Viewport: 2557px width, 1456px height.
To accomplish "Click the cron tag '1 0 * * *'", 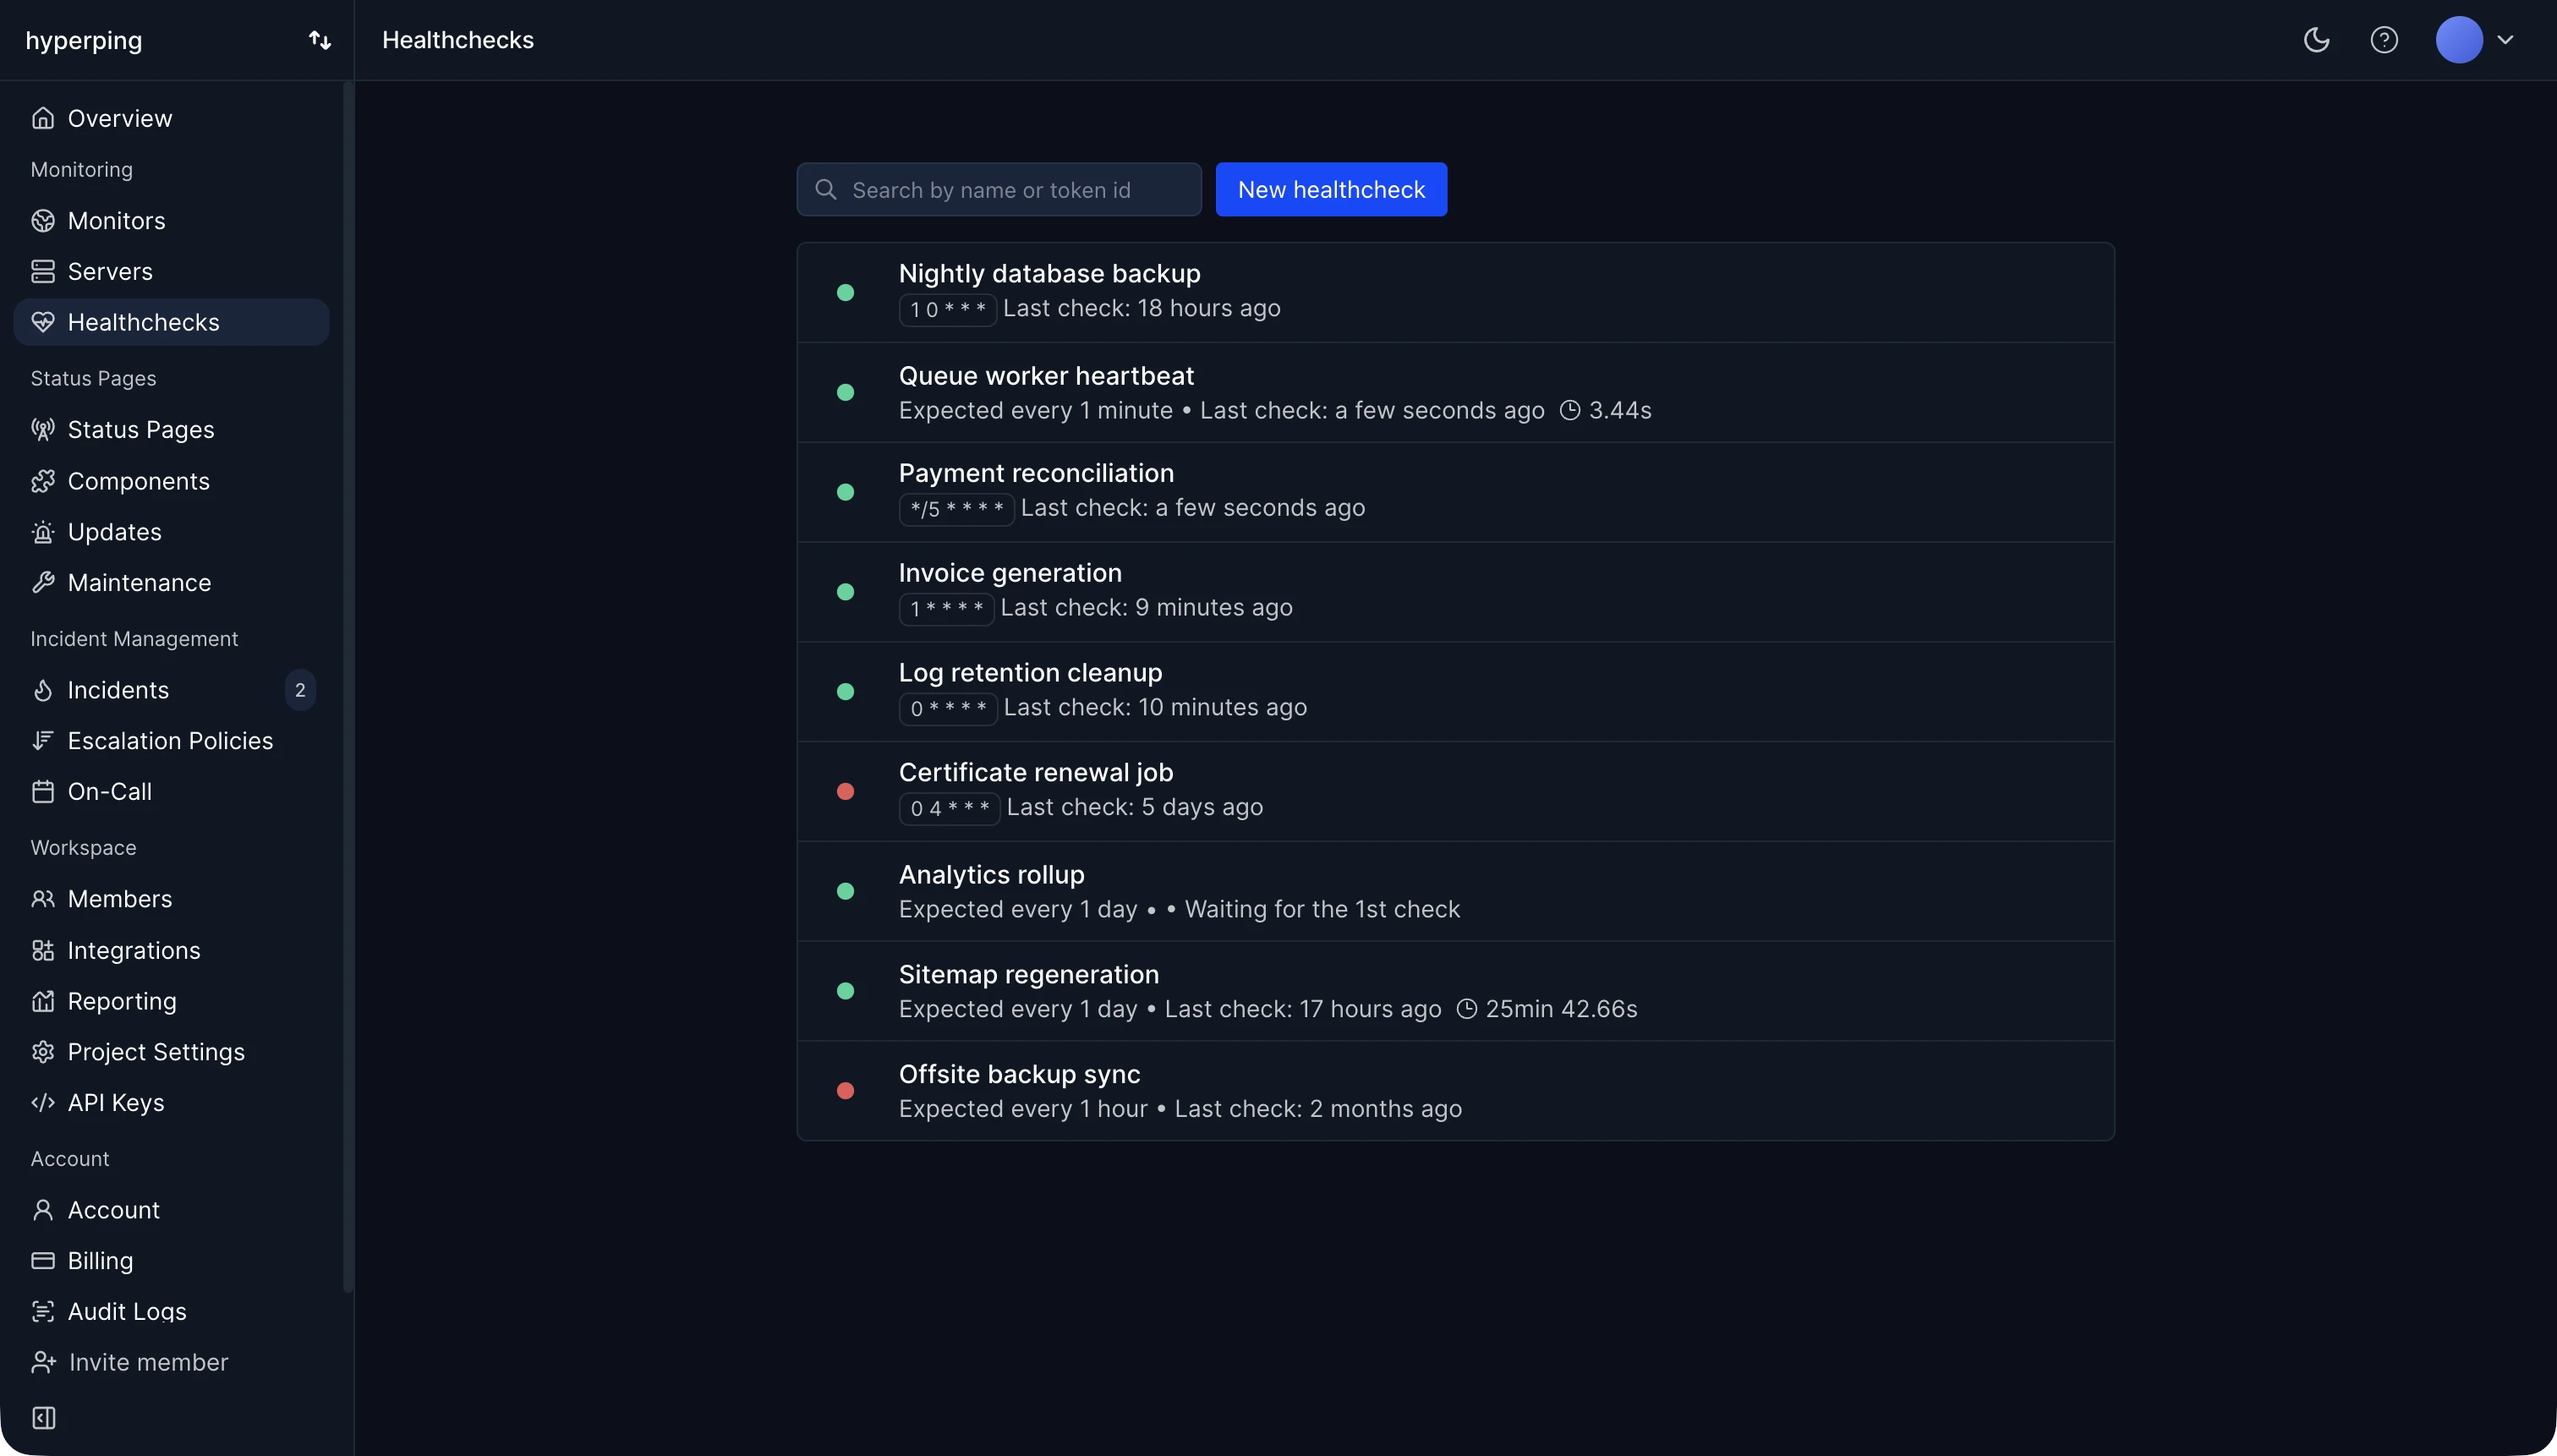I will (948, 309).
